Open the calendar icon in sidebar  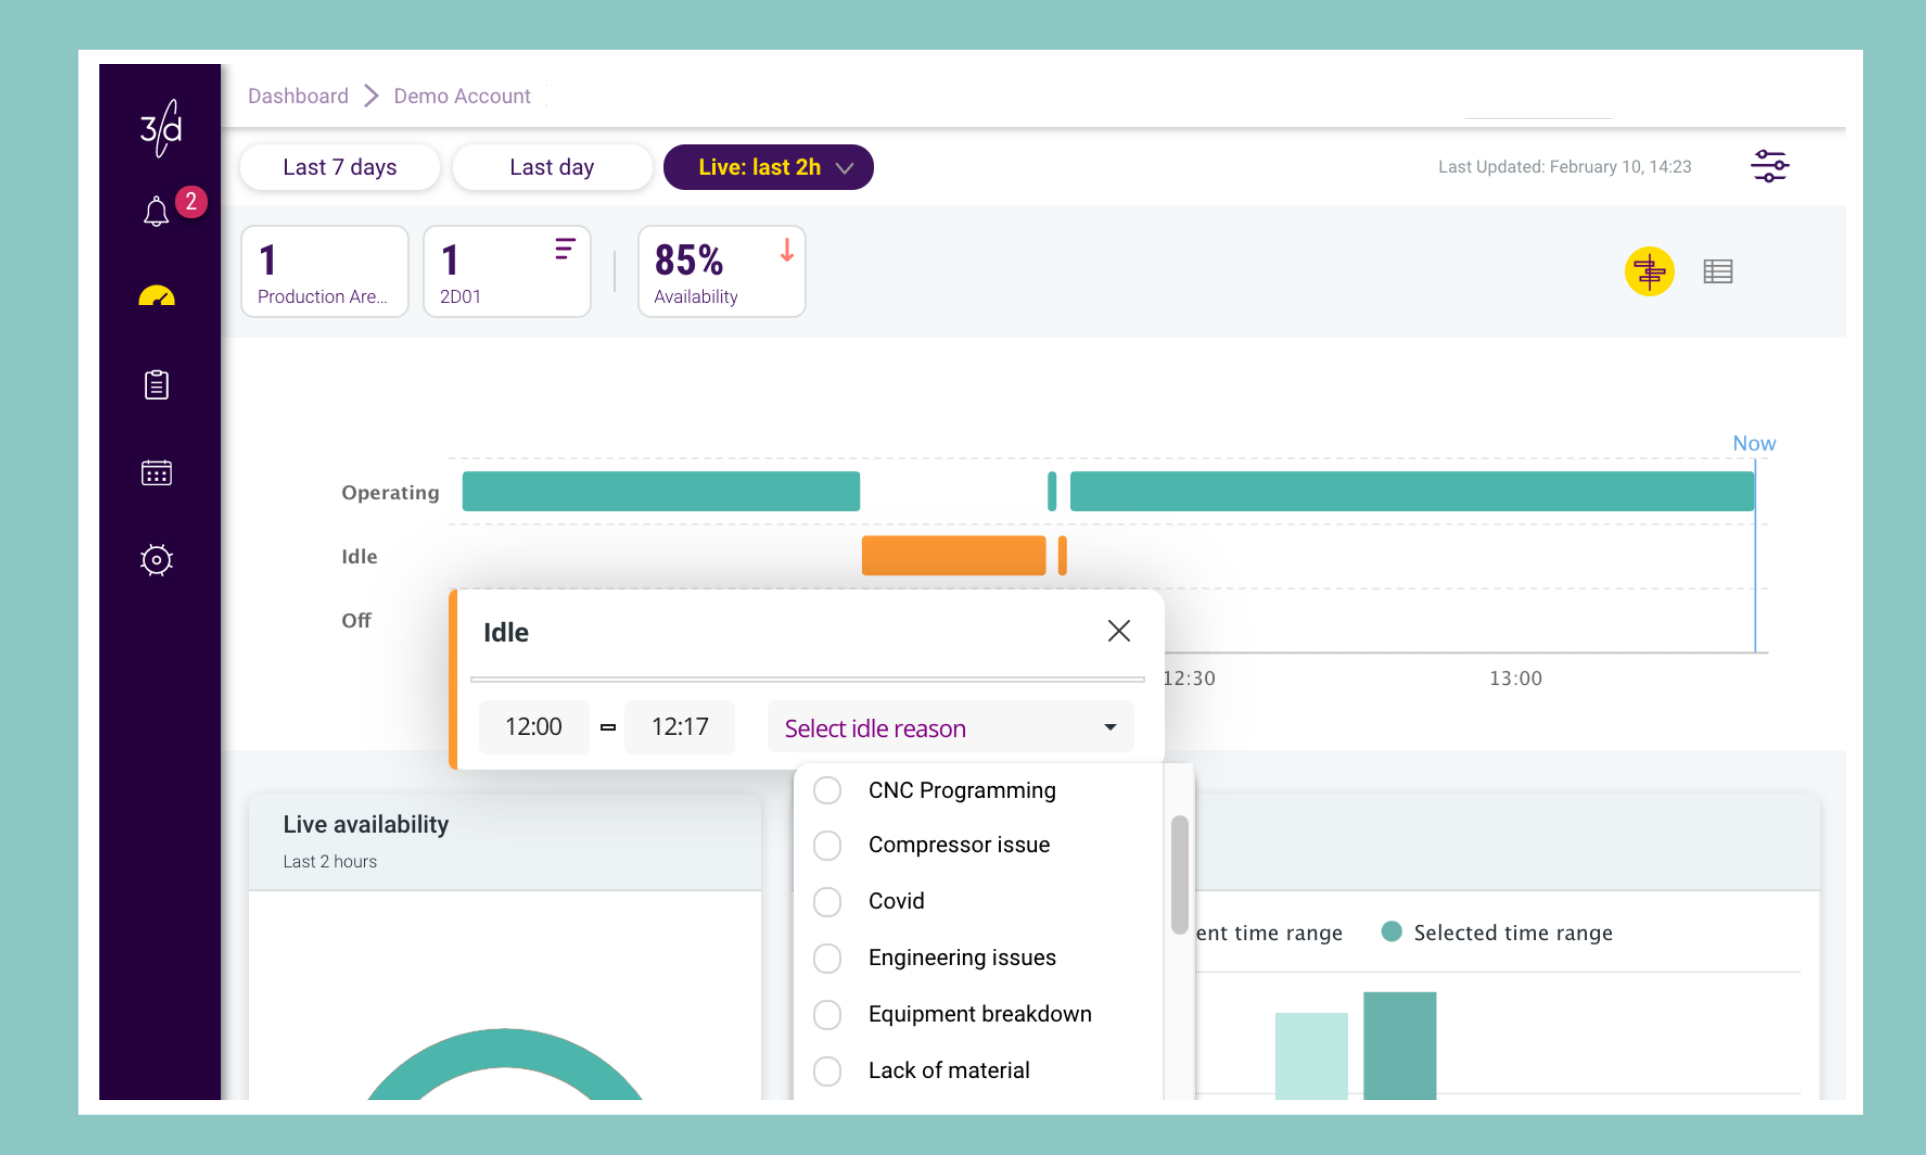(x=157, y=473)
